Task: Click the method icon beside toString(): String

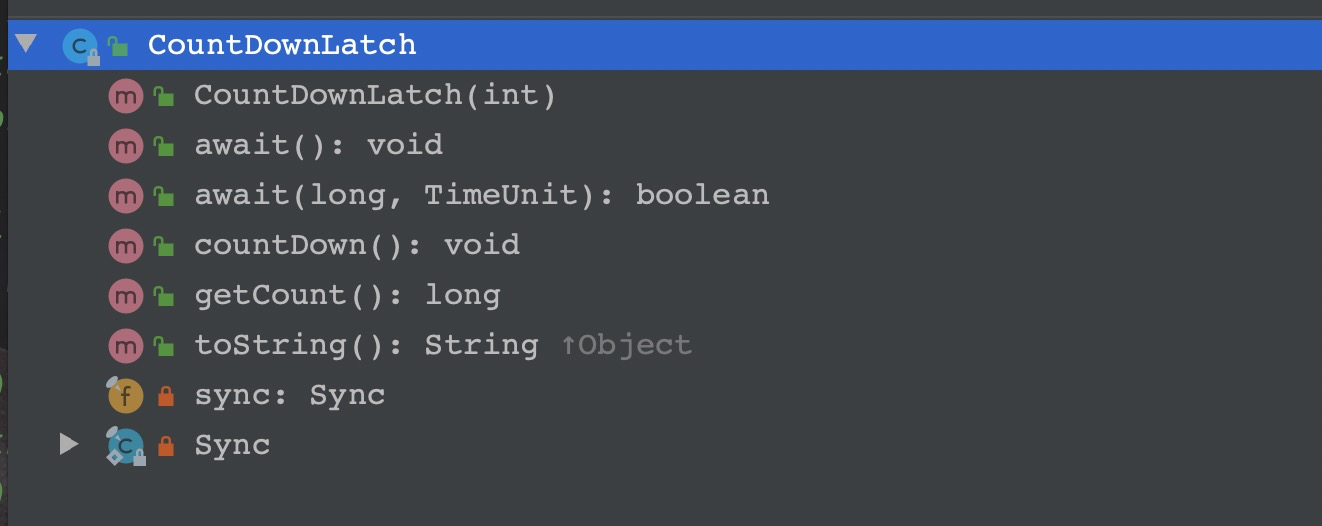Action: click(x=125, y=346)
